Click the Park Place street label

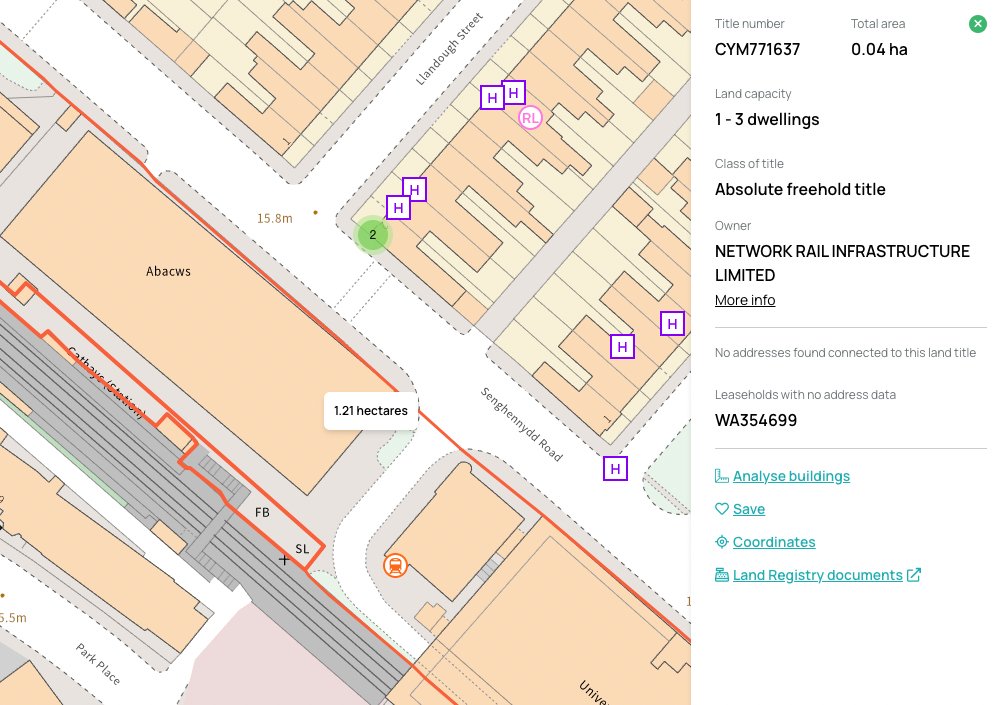(x=98, y=664)
